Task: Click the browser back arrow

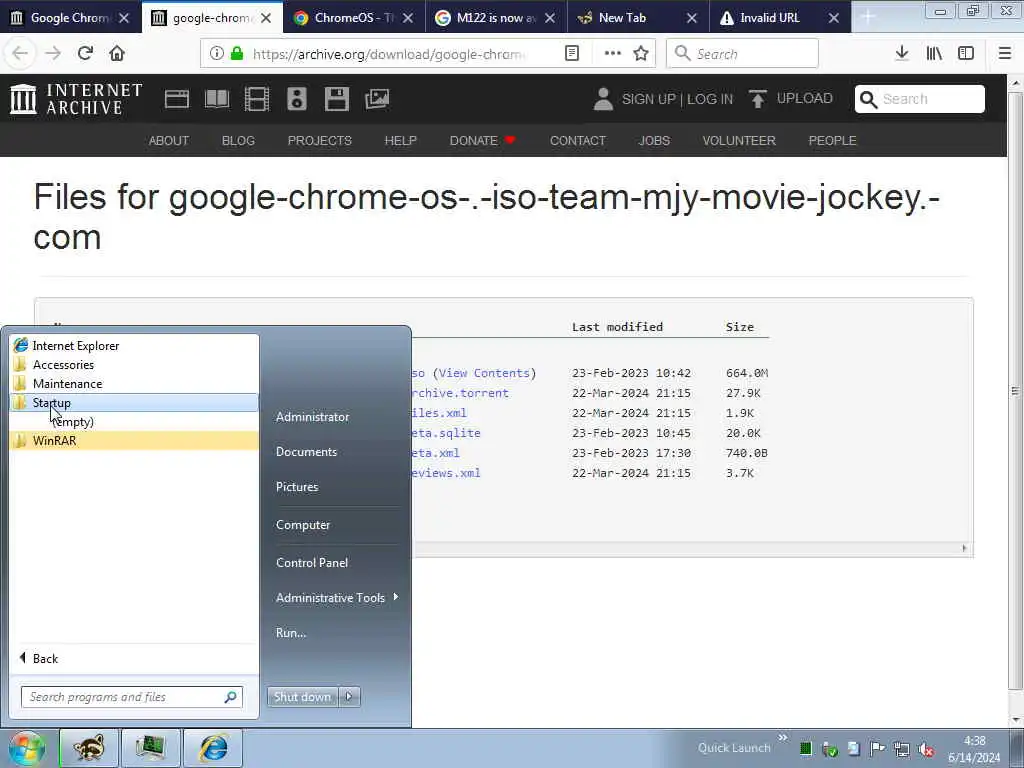Action: [20, 53]
